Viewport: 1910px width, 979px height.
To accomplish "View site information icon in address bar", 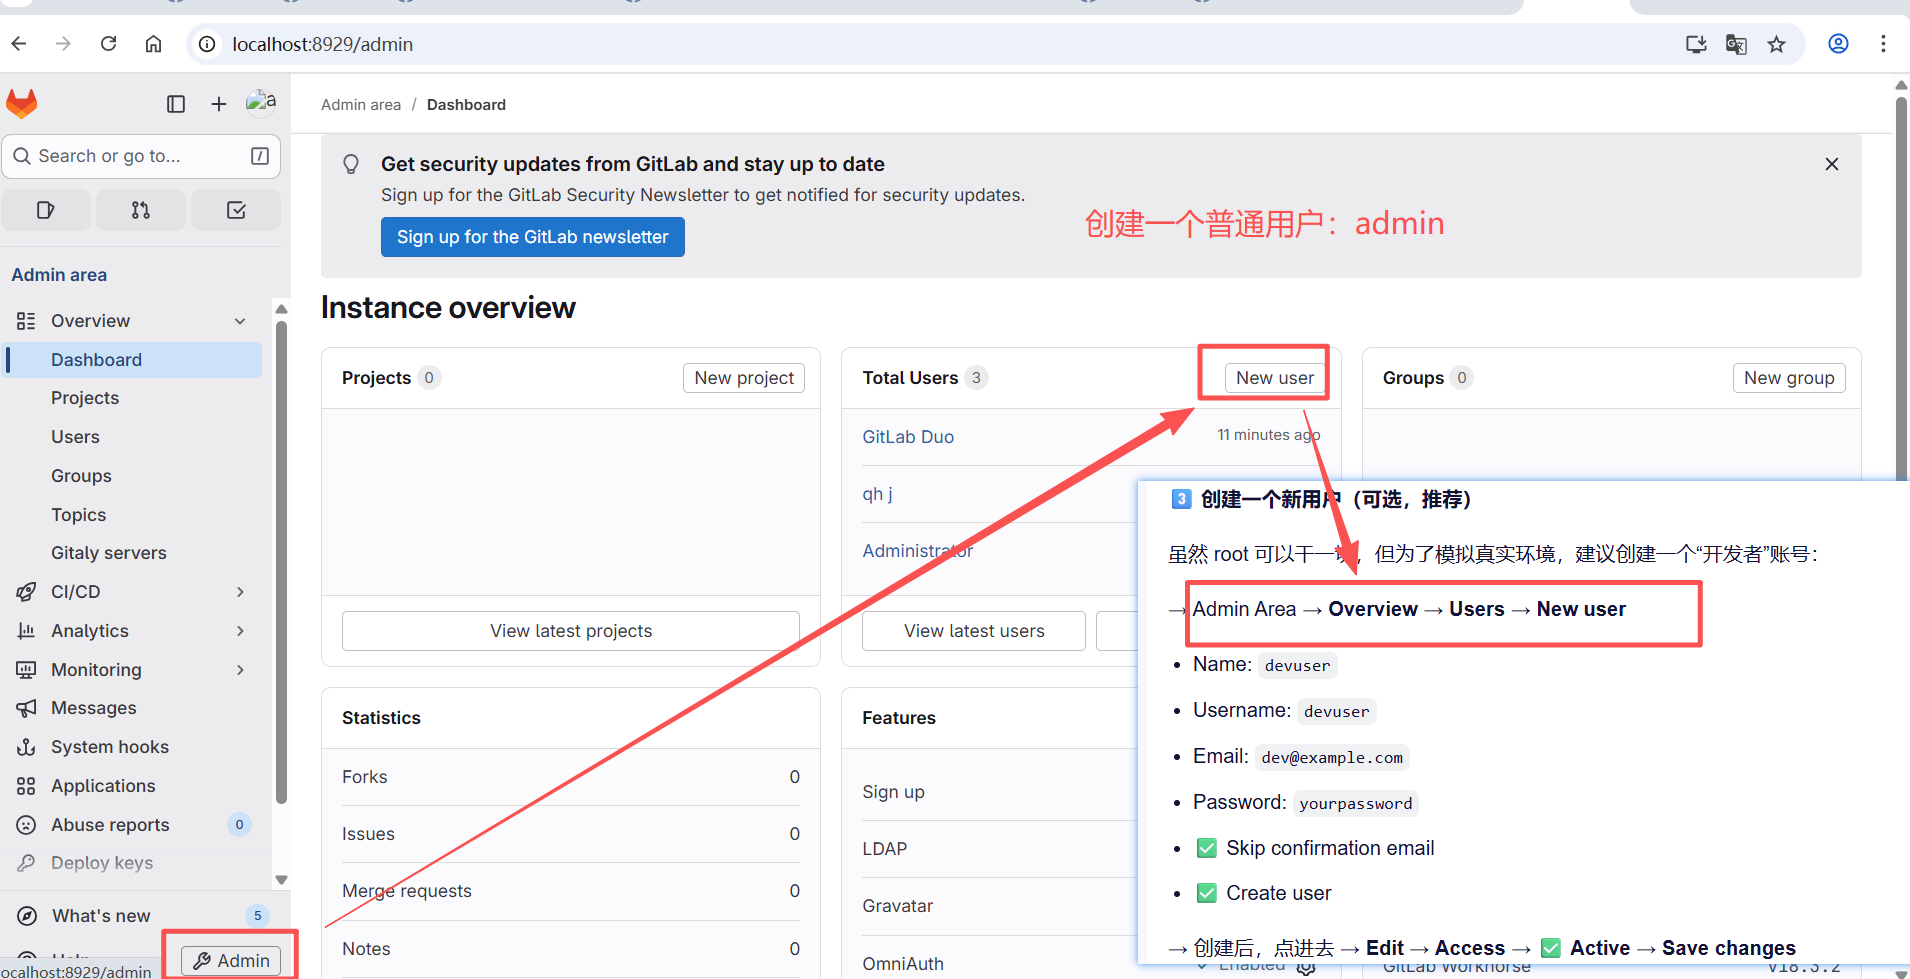I will click(207, 44).
